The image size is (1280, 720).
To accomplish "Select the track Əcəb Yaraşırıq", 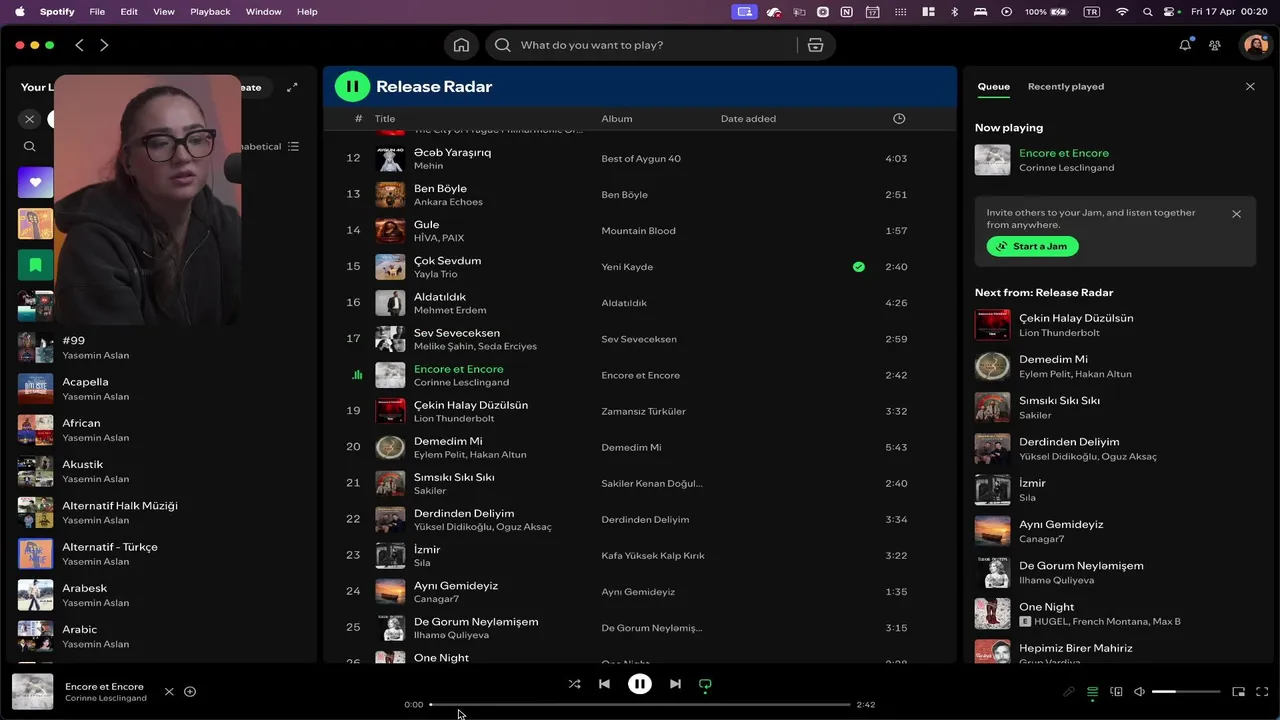I will pyautogui.click(x=640, y=158).
